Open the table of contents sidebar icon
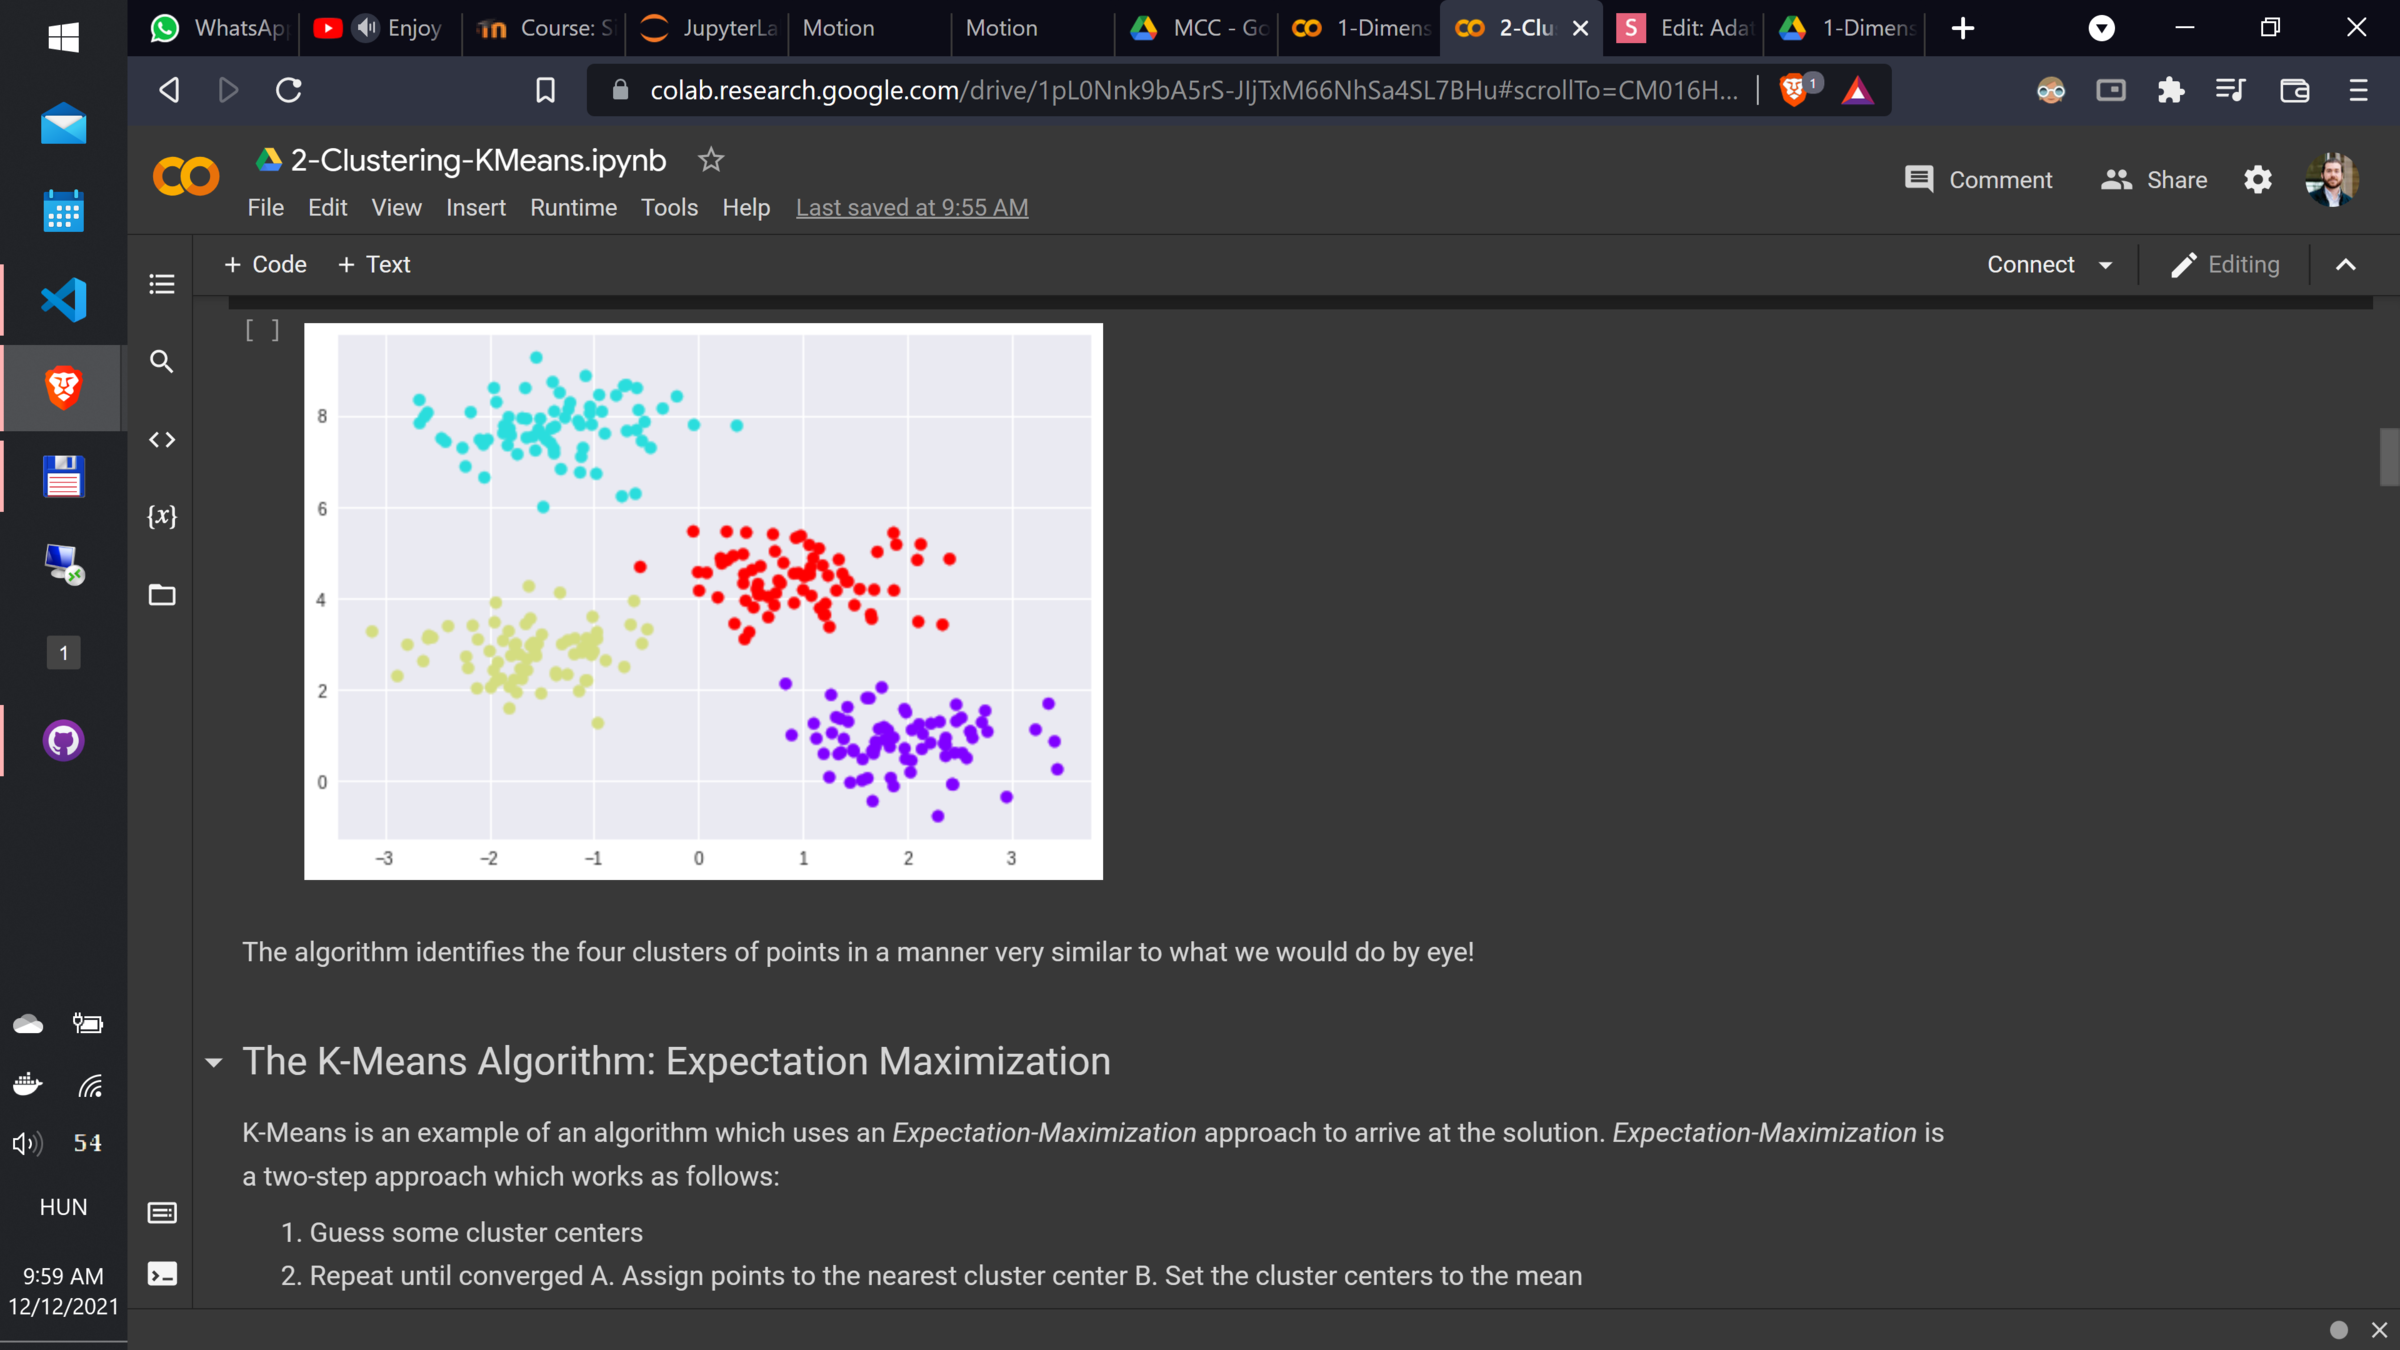Image resolution: width=2400 pixels, height=1350 pixels. click(x=161, y=284)
